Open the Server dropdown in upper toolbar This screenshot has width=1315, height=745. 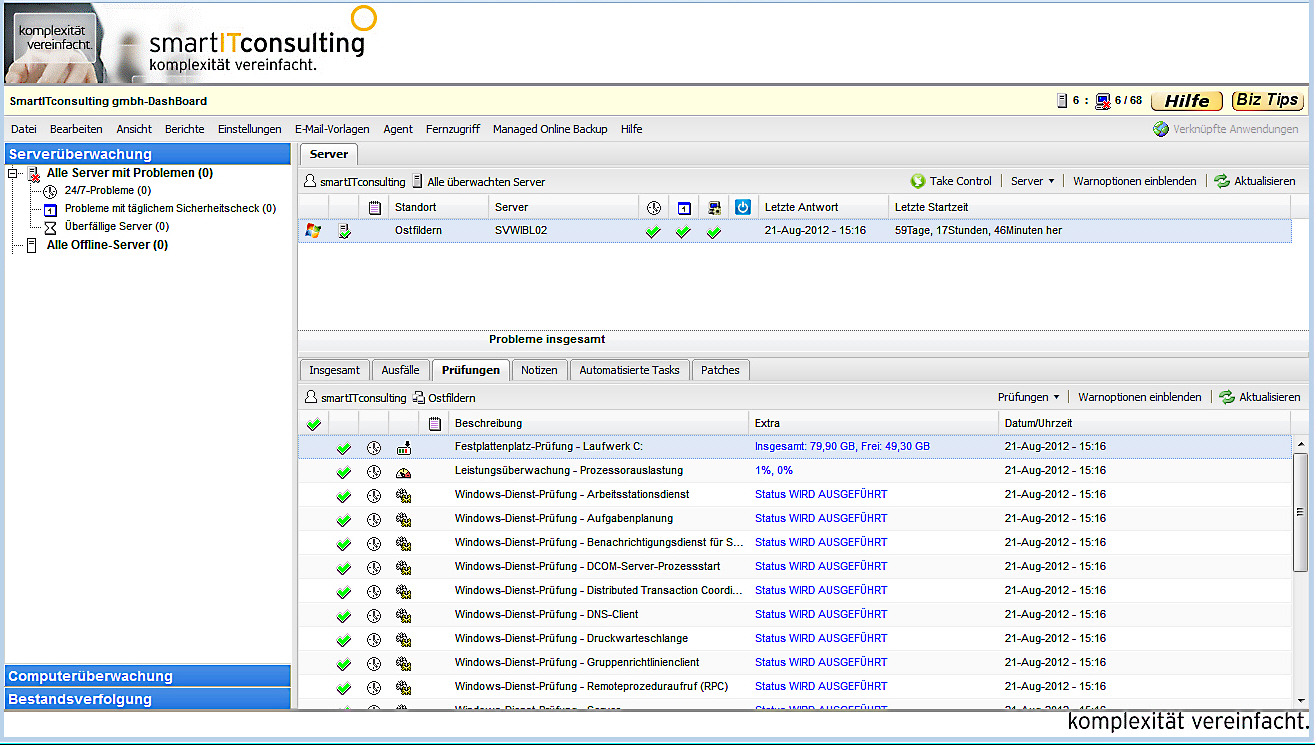pos(1033,181)
